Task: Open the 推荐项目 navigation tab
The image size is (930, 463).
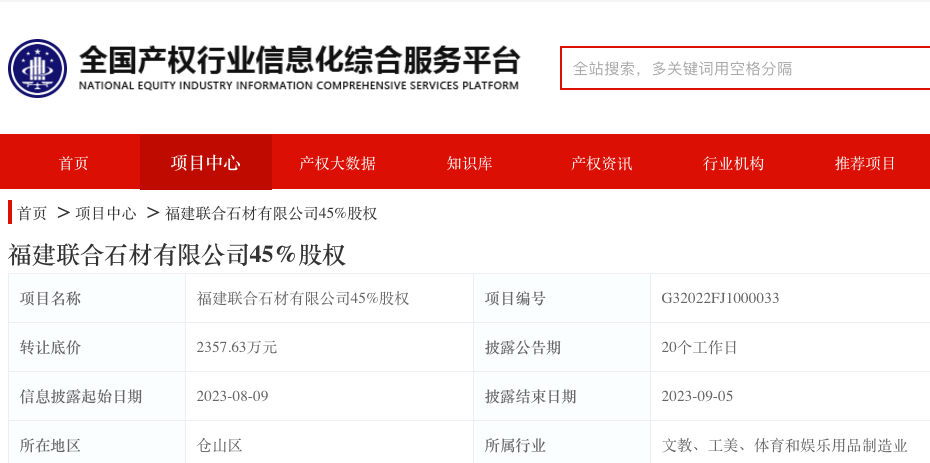Action: (x=865, y=163)
